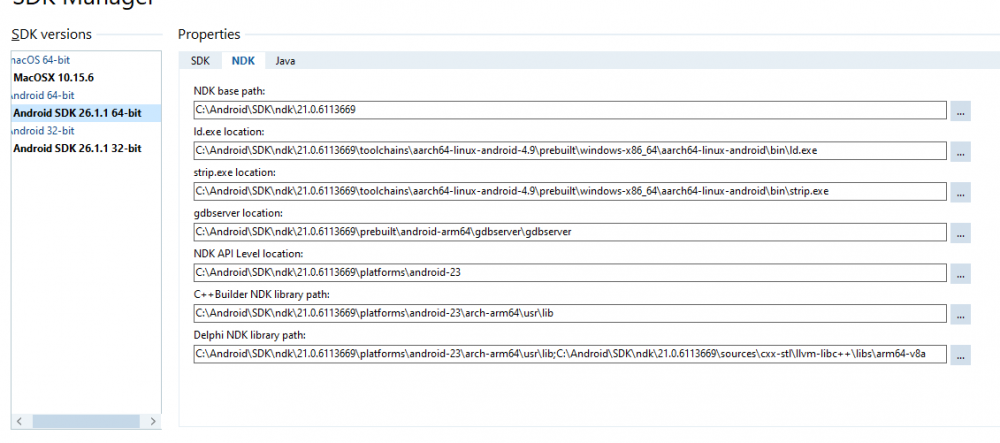Viewport: 1000px width, 443px height.
Task: Focus the gdbserver location text field
Action: [570, 232]
